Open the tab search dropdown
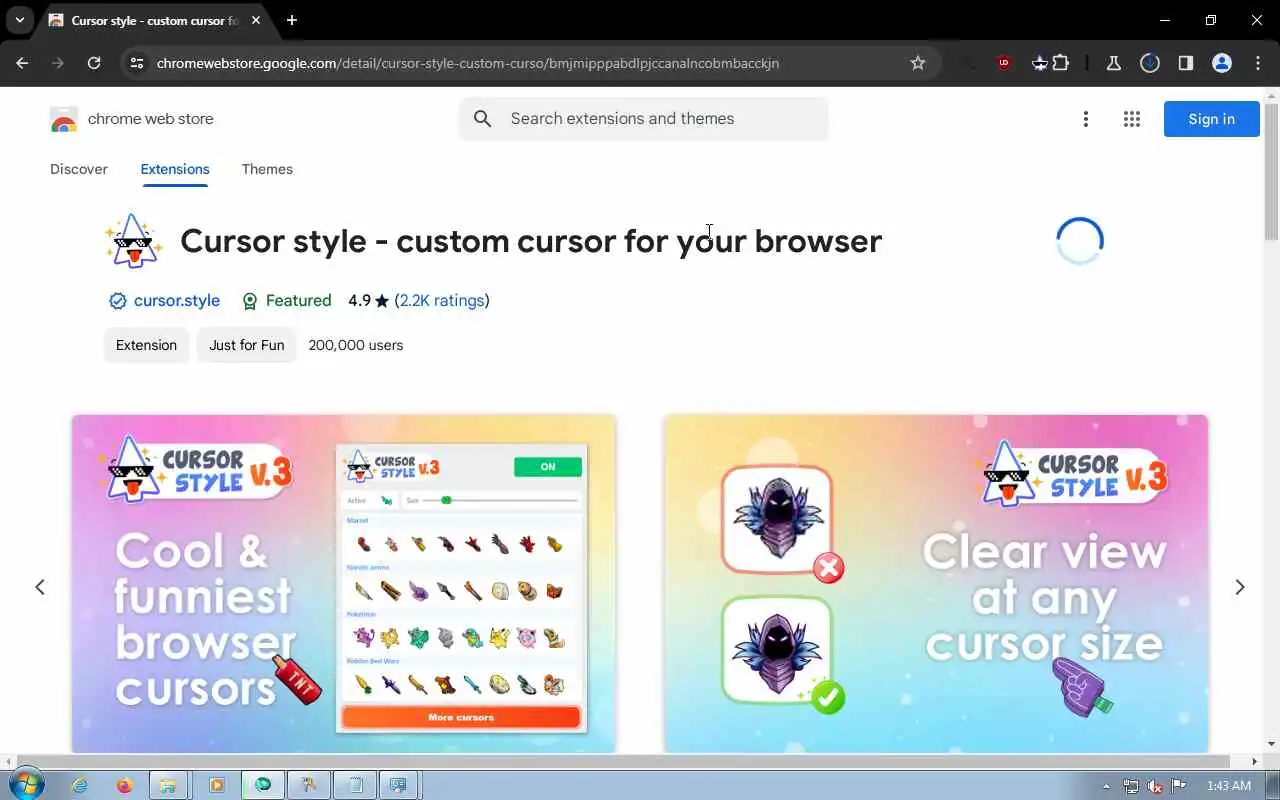 [x=19, y=20]
